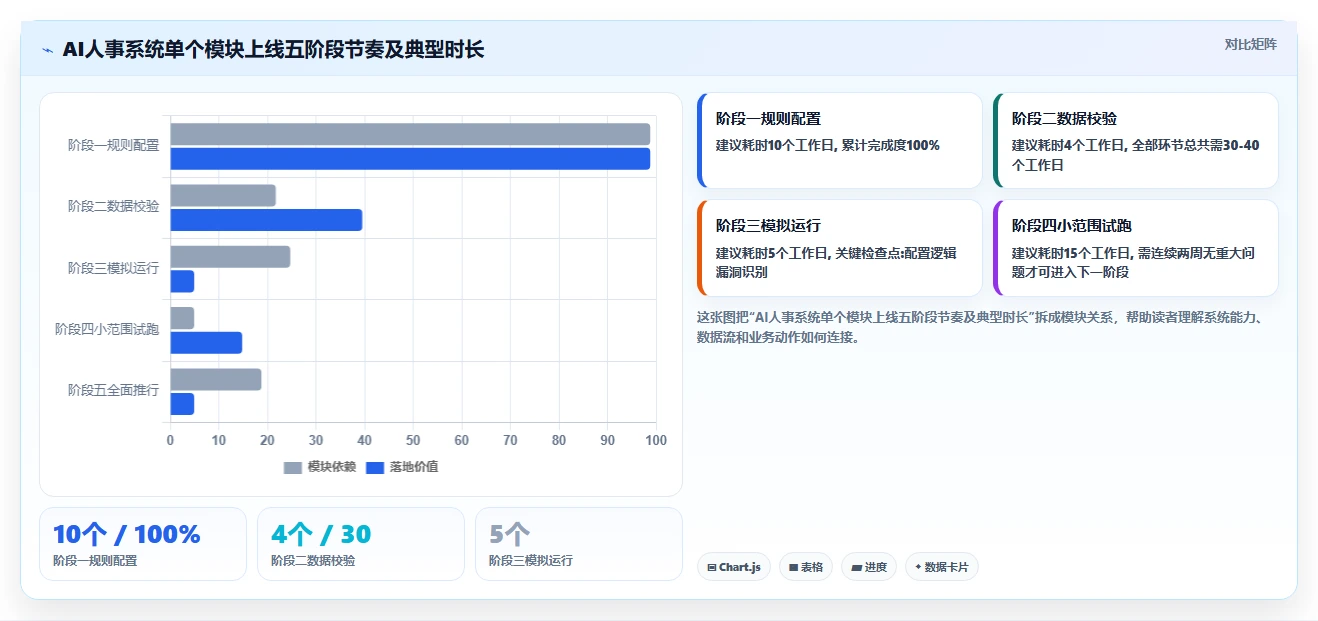Click the icon in the 进度 tag
This screenshot has width=1318, height=621.
click(856, 567)
